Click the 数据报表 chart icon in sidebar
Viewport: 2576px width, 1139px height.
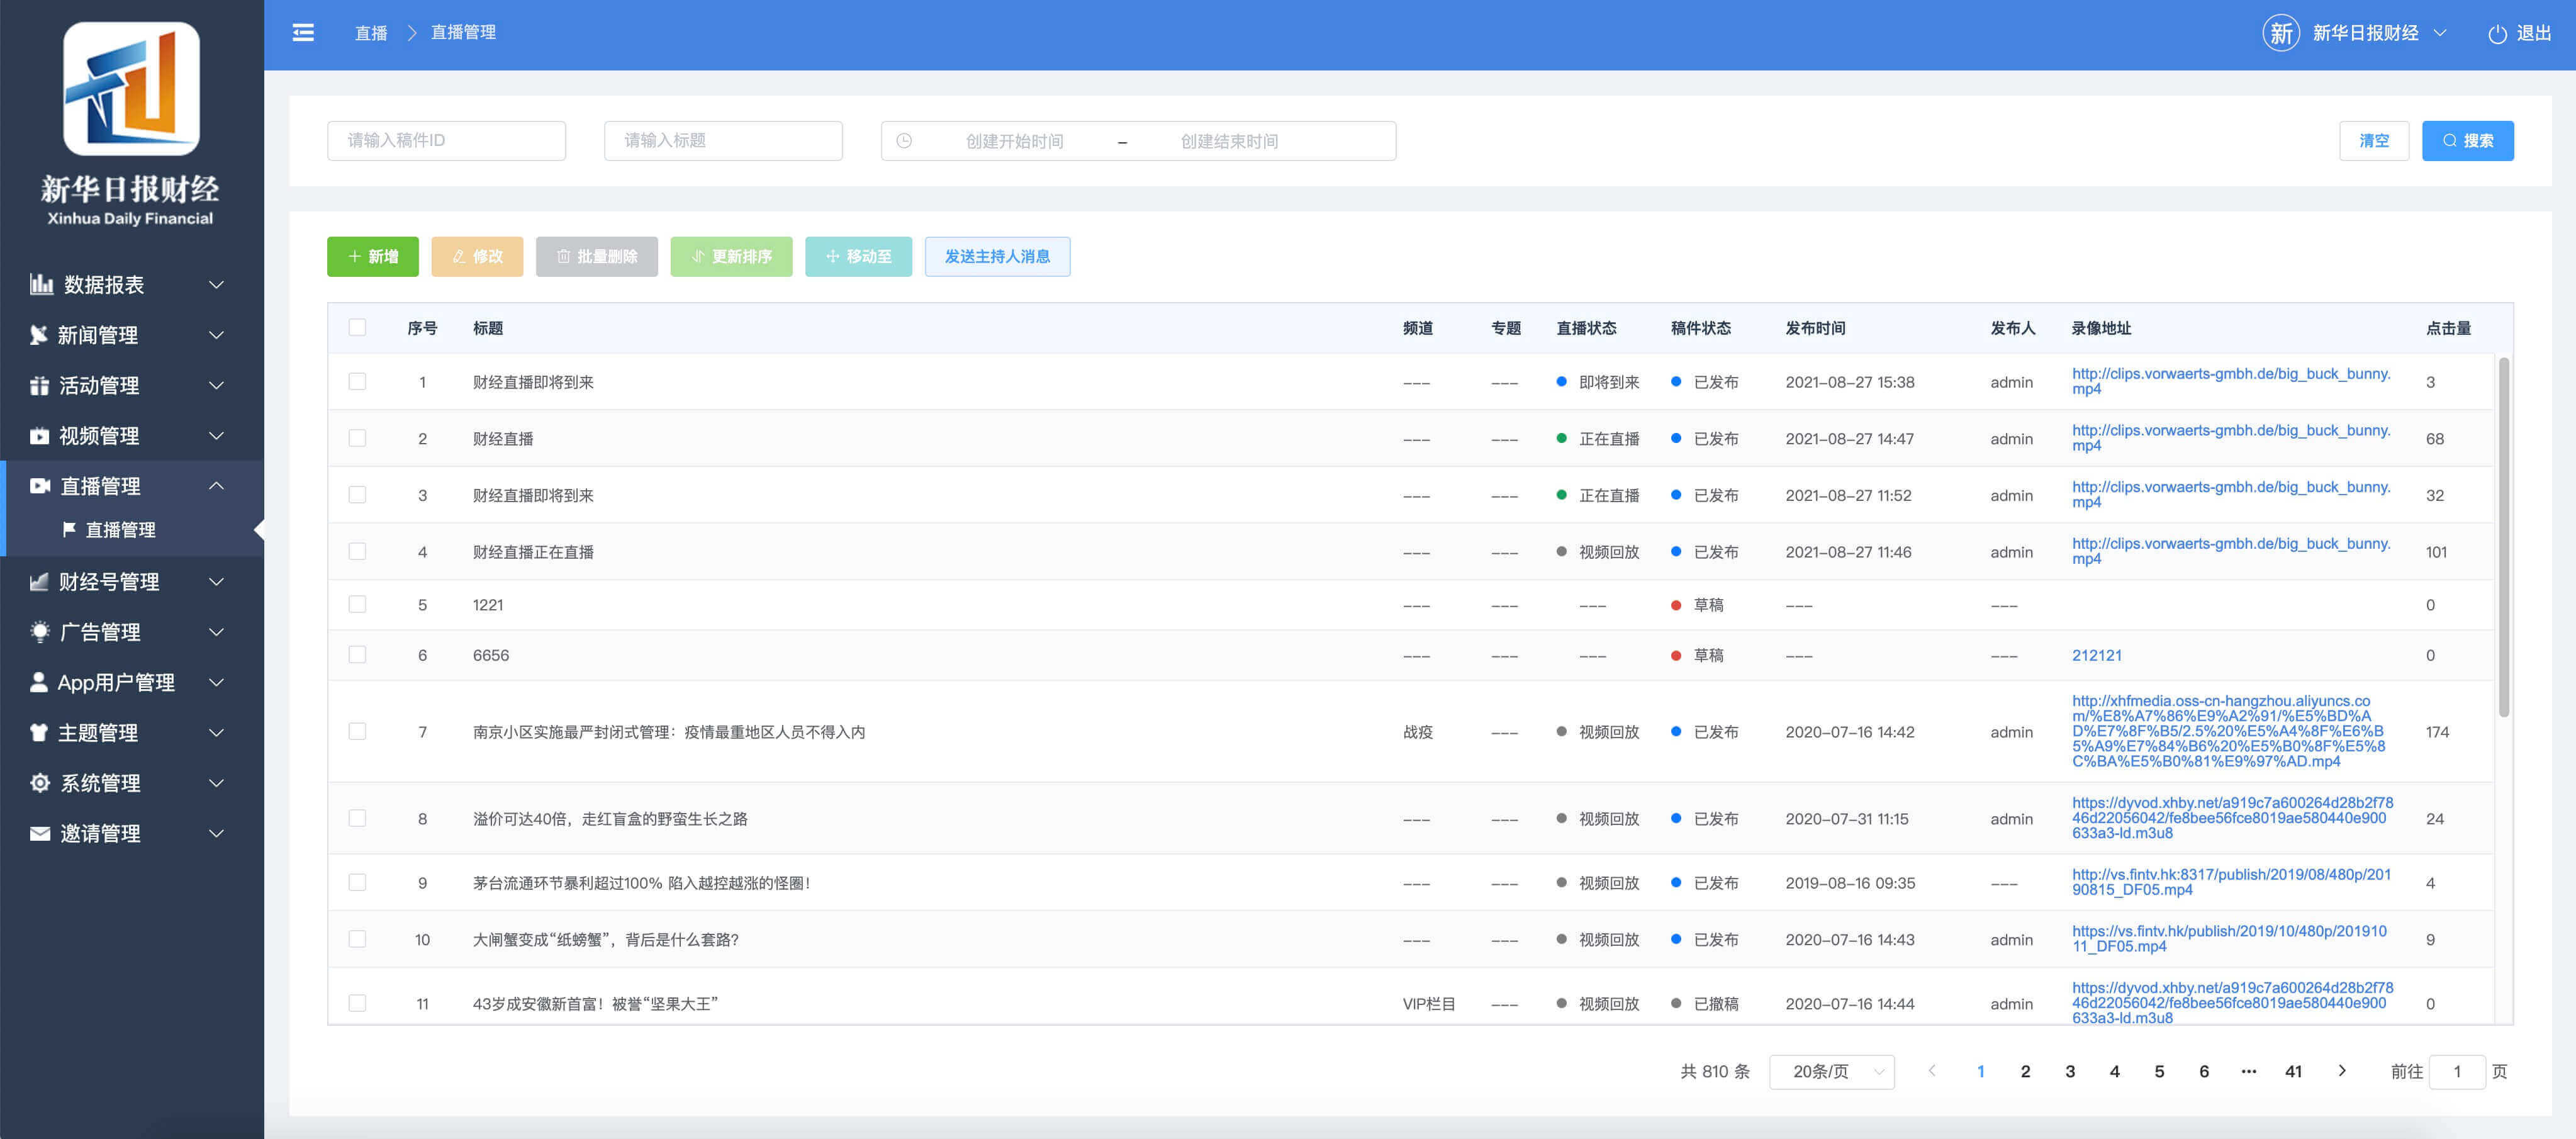tap(41, 285)
